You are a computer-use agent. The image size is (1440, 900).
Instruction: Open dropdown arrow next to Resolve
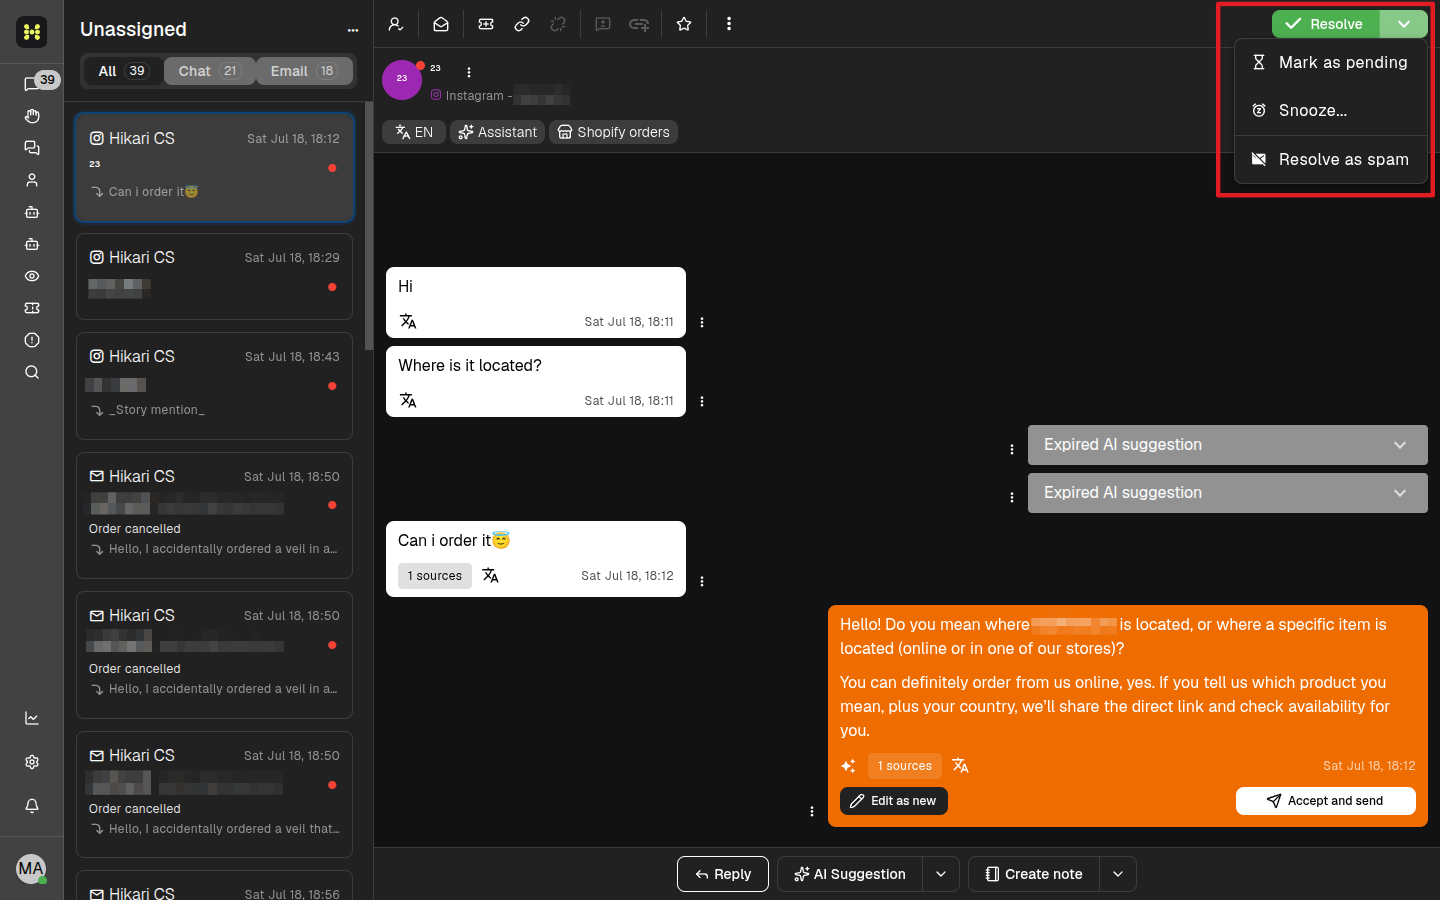click(1404, 24)
